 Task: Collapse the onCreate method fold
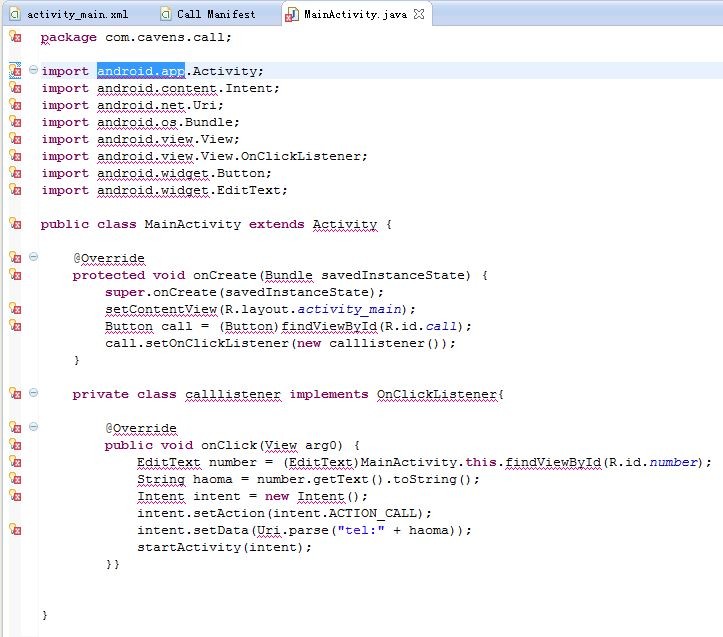pyautogui.click(x=33, y=258)
